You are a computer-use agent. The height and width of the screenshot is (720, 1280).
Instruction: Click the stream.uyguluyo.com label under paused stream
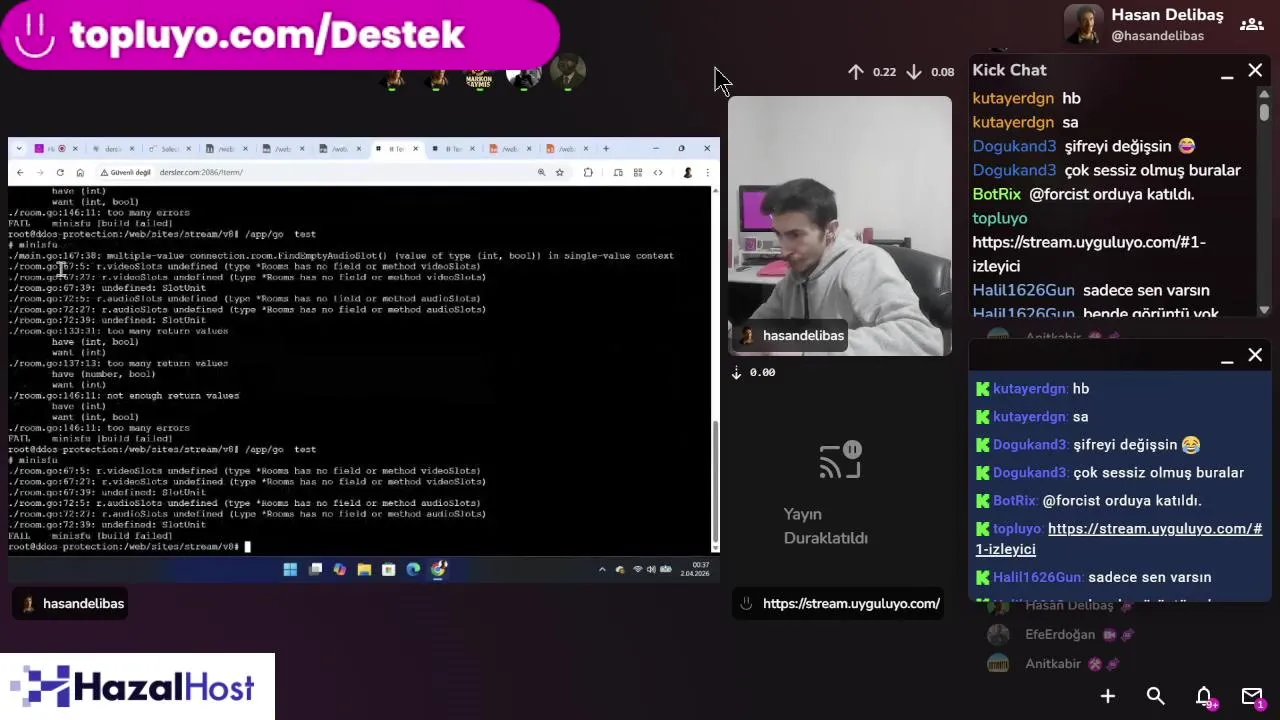[x=840, y=604]
